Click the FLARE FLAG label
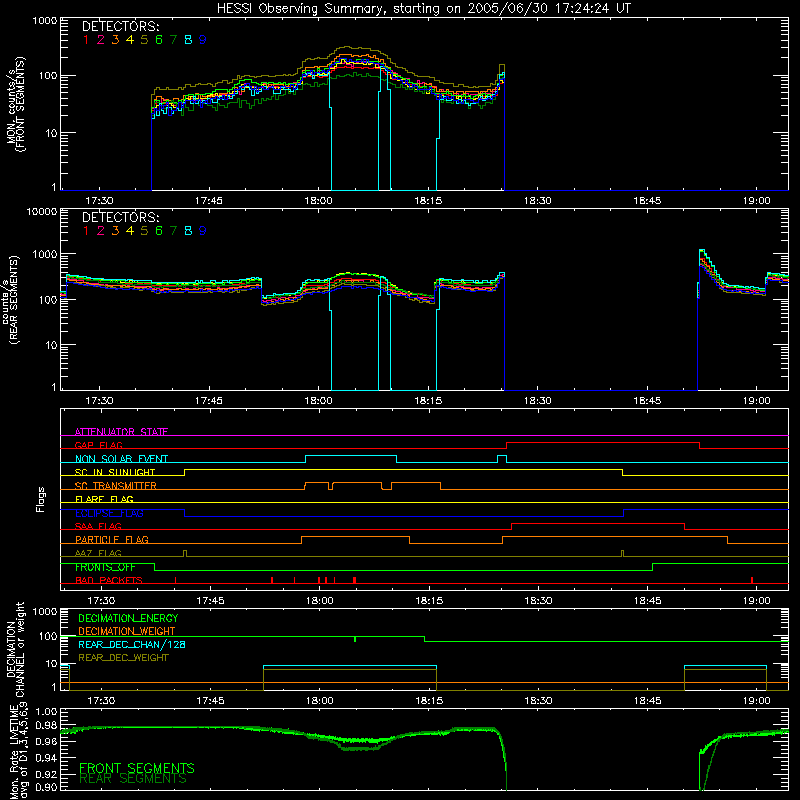This screenshot has width=800, height=800. (104, 499)
